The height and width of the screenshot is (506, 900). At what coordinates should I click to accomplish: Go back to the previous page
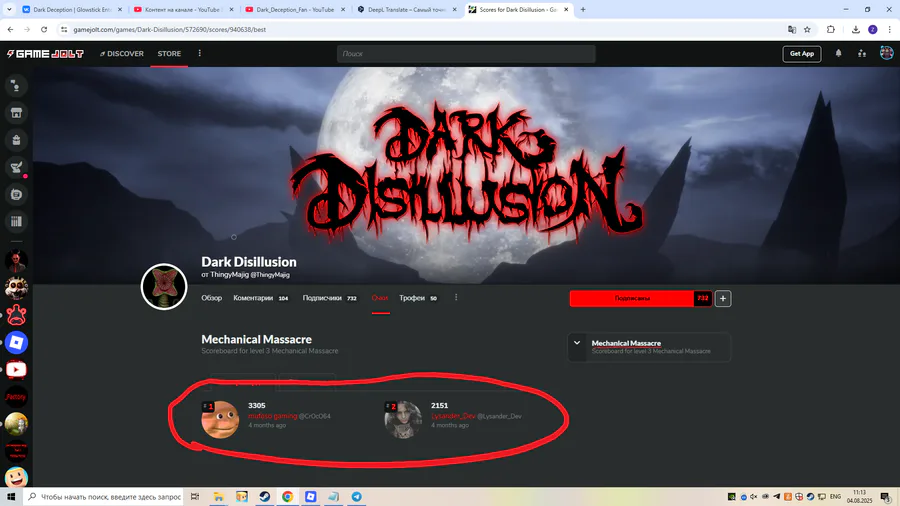click(x=10, y=29)
